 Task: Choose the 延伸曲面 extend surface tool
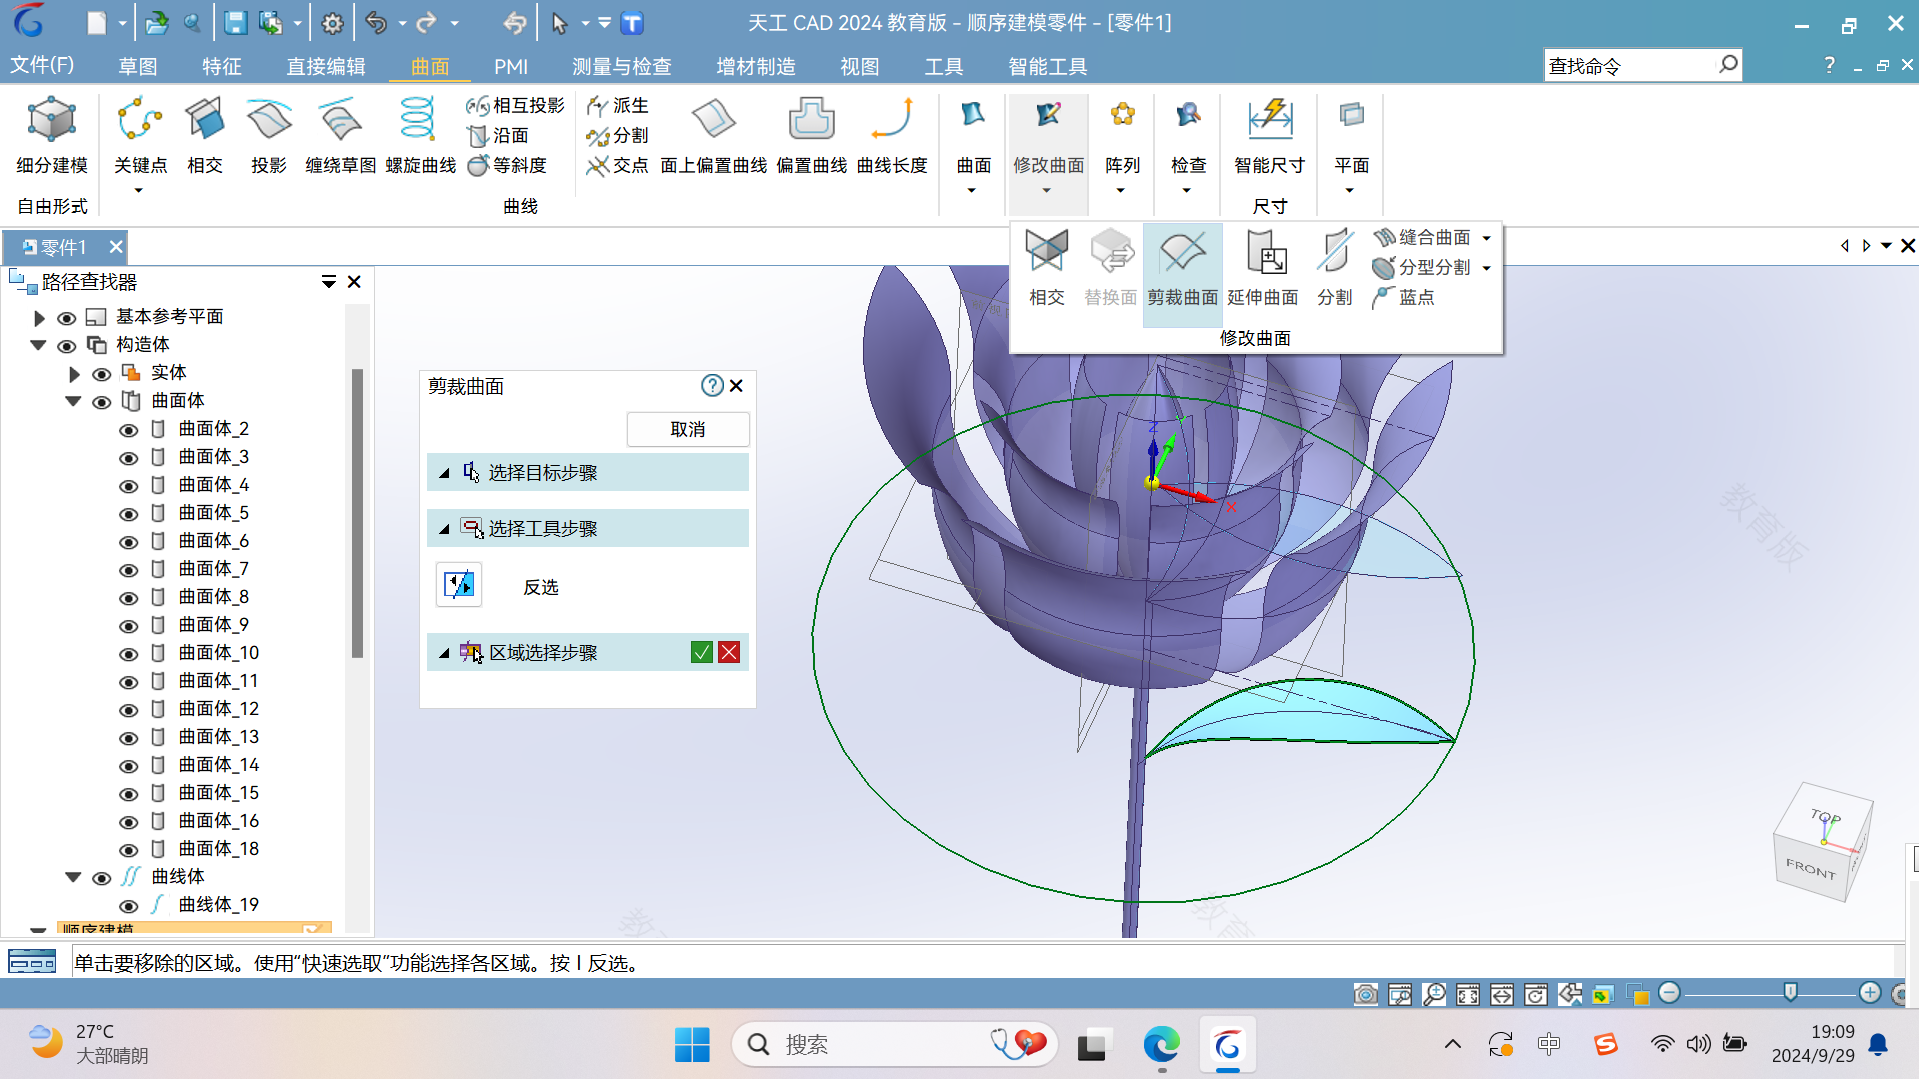point(1262,268)
